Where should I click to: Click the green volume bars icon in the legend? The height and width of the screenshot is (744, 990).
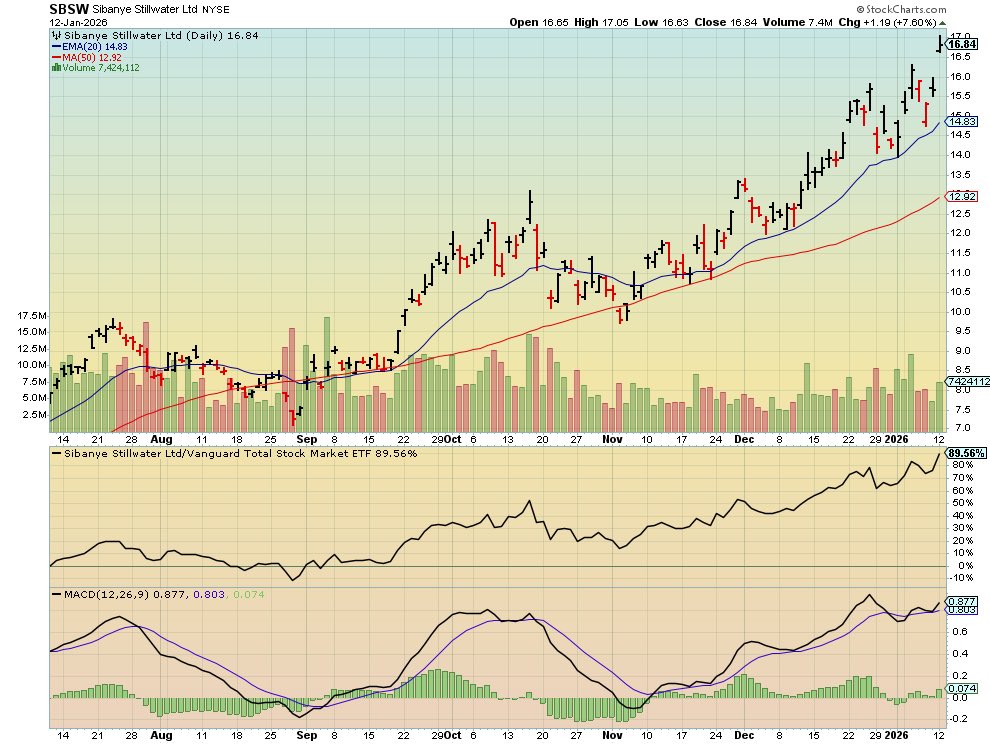pos(56,68)
